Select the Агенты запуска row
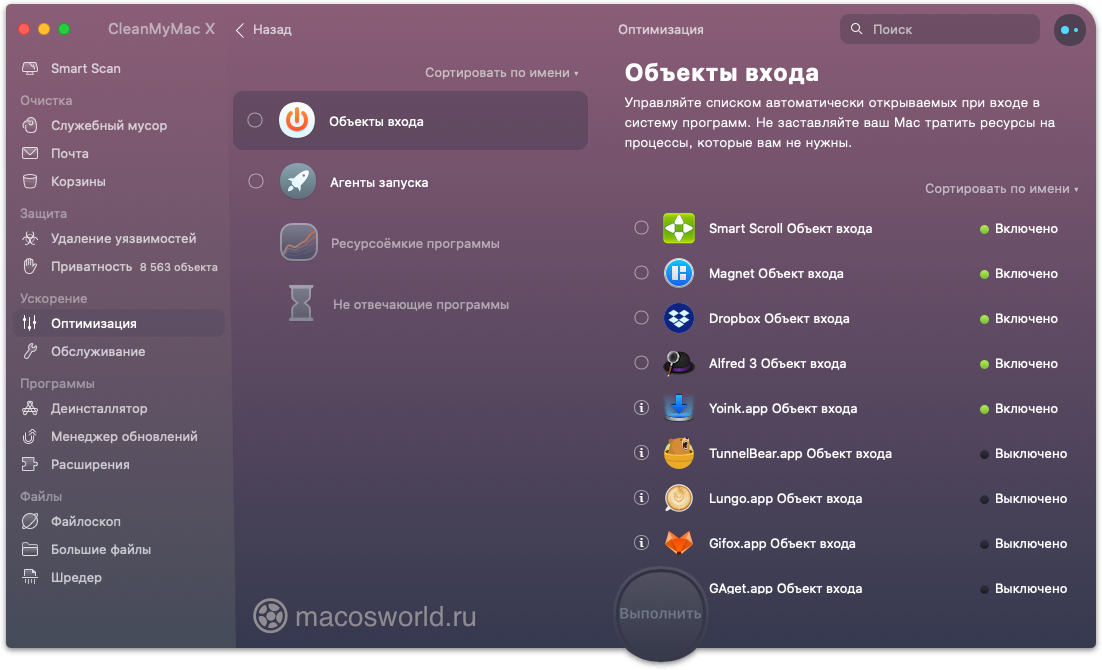 point(410,181)
